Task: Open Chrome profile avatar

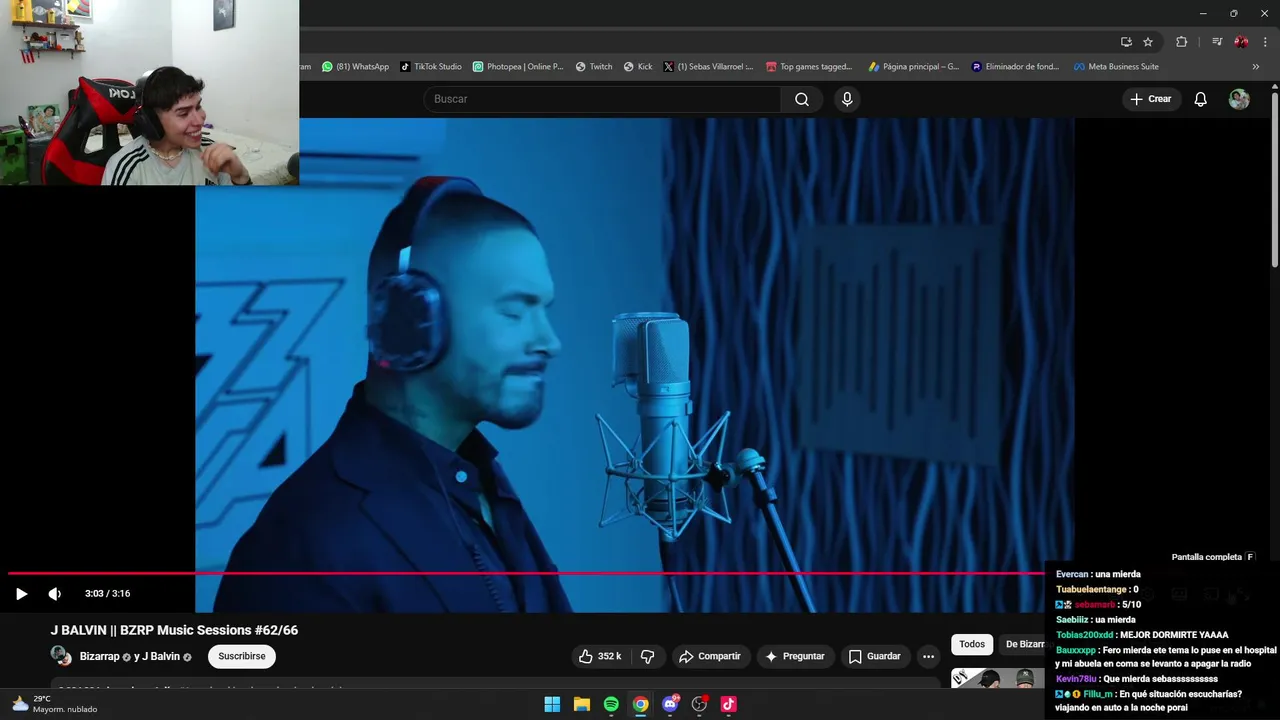Action: [1241, 42]
